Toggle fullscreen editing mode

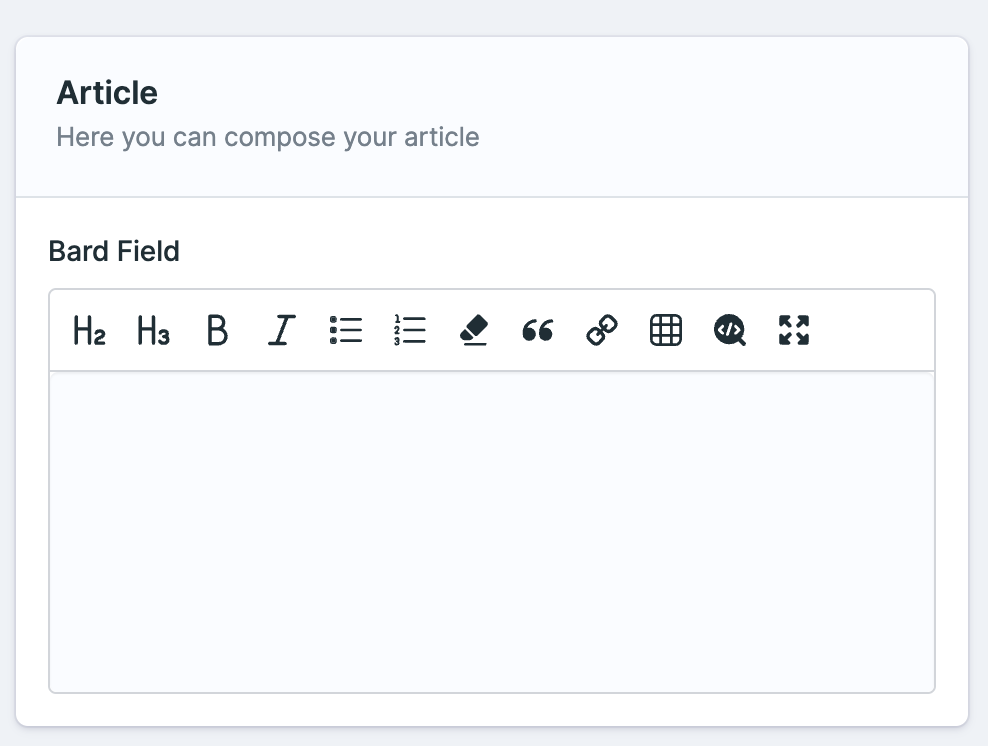pos(793,330)
